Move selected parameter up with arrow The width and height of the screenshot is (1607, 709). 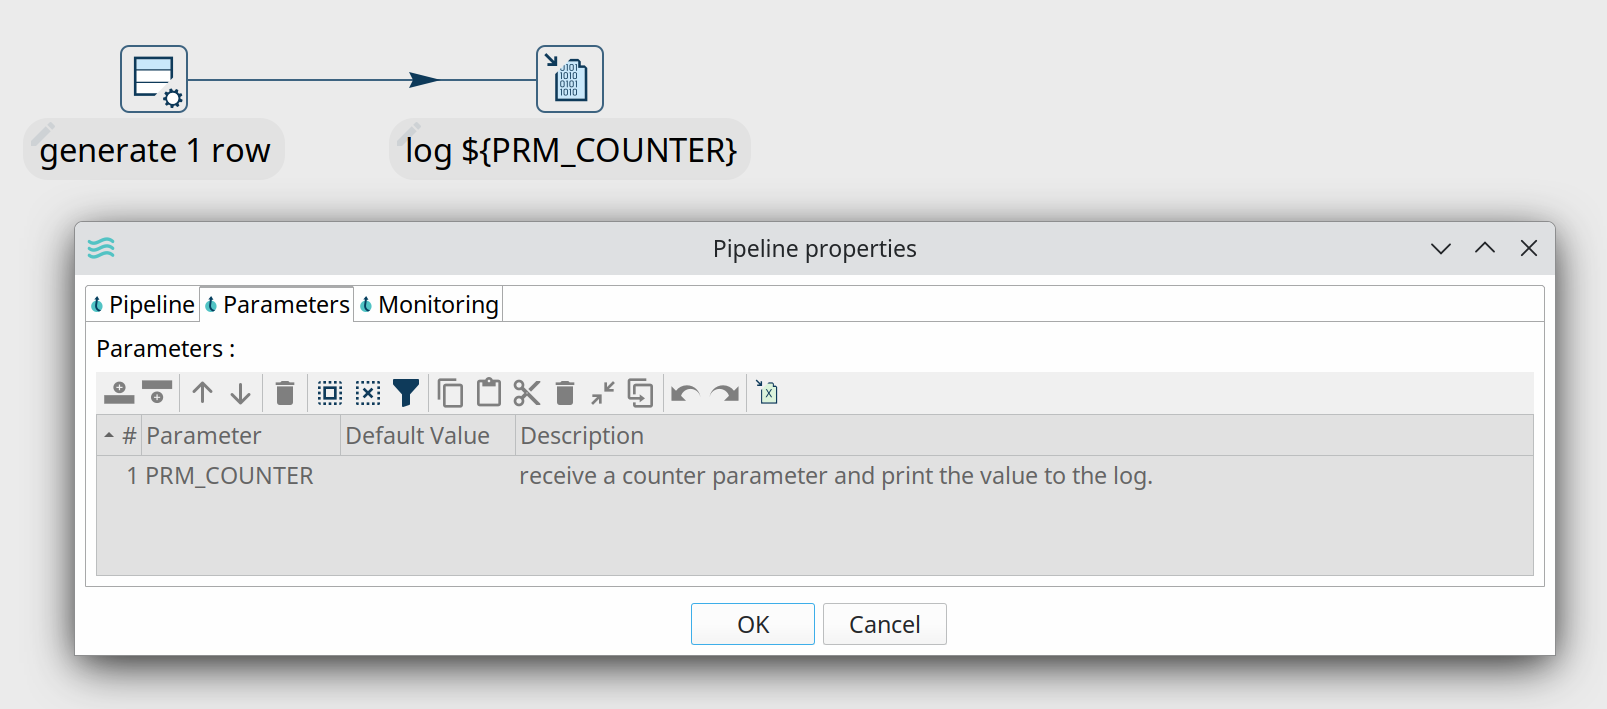[x=203, y=393]
